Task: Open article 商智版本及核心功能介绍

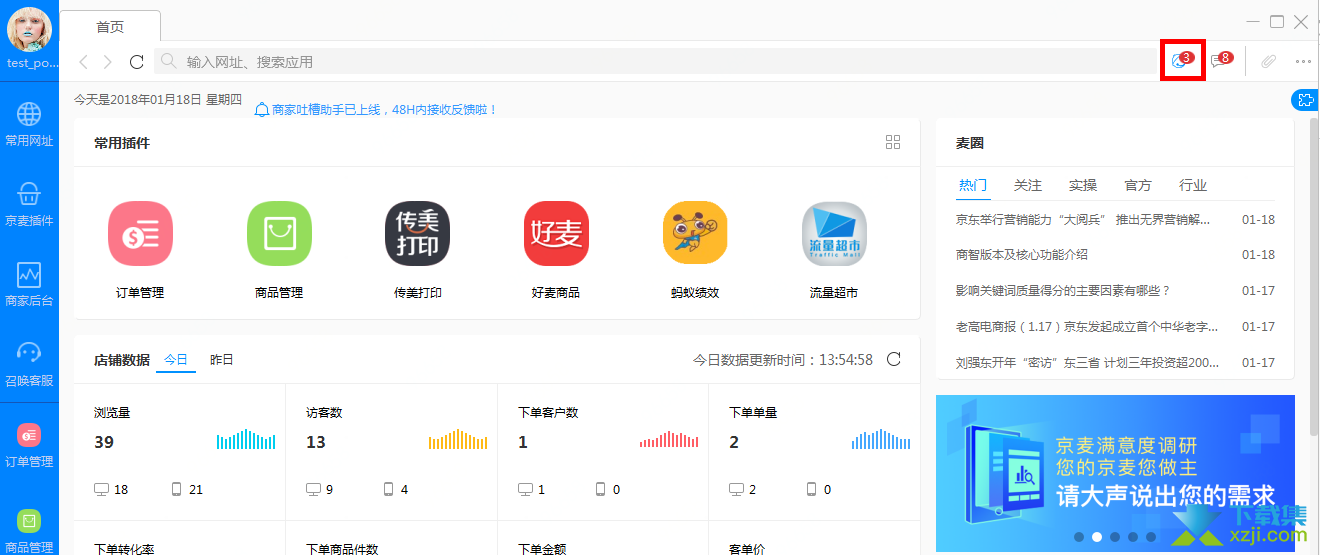Action: tap(1022, 255)
